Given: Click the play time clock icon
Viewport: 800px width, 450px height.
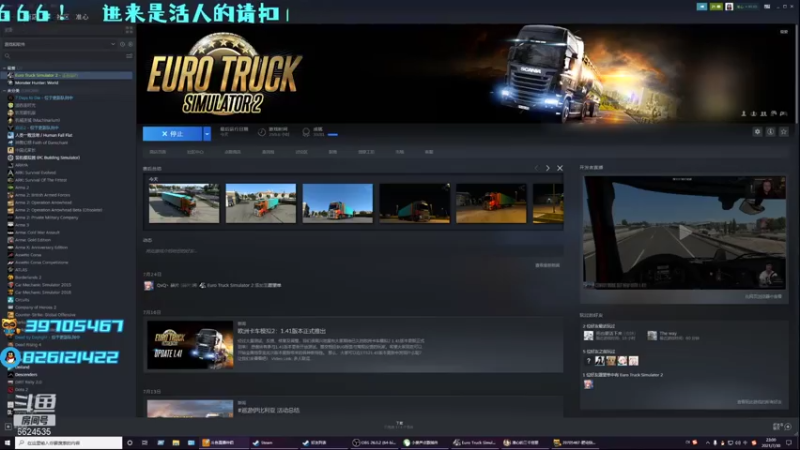Looking at the screenshot, I should (262, 132).
